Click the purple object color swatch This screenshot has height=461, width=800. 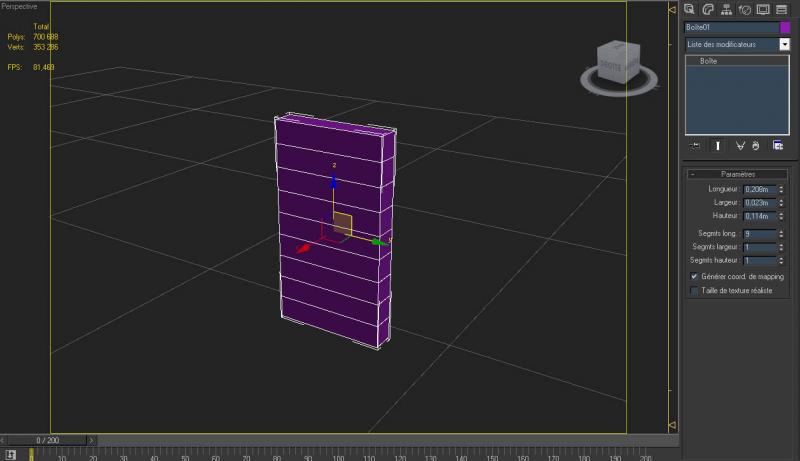point(785,27)
